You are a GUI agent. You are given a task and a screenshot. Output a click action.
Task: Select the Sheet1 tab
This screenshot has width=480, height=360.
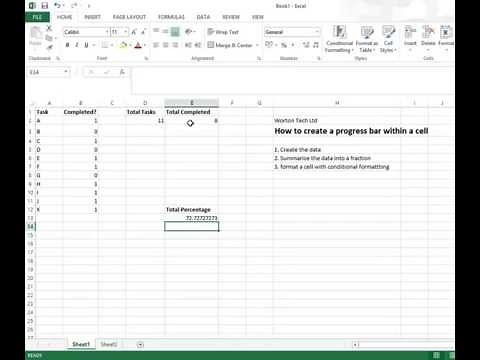click(x=81, y=344)
